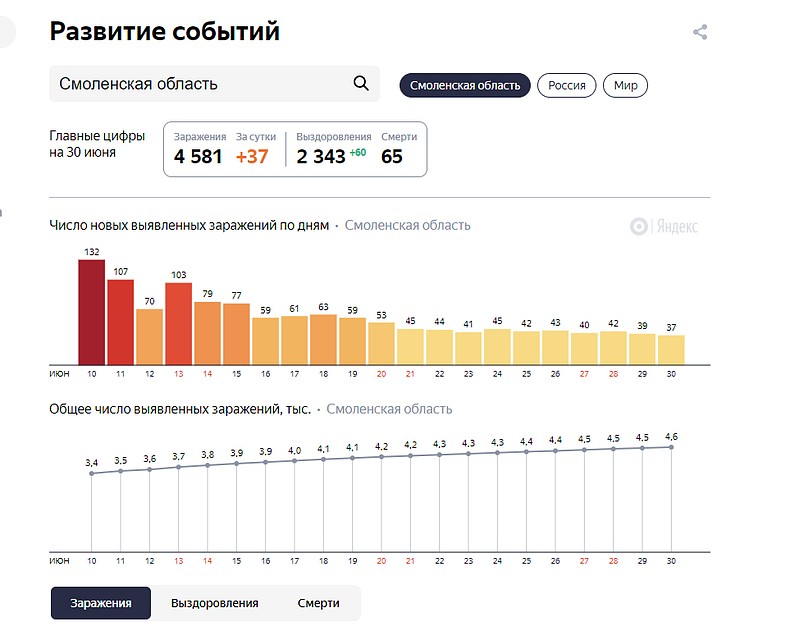The image size is (790, 640).
Task: Click the daily increase value +37
Action: (252, 157)
